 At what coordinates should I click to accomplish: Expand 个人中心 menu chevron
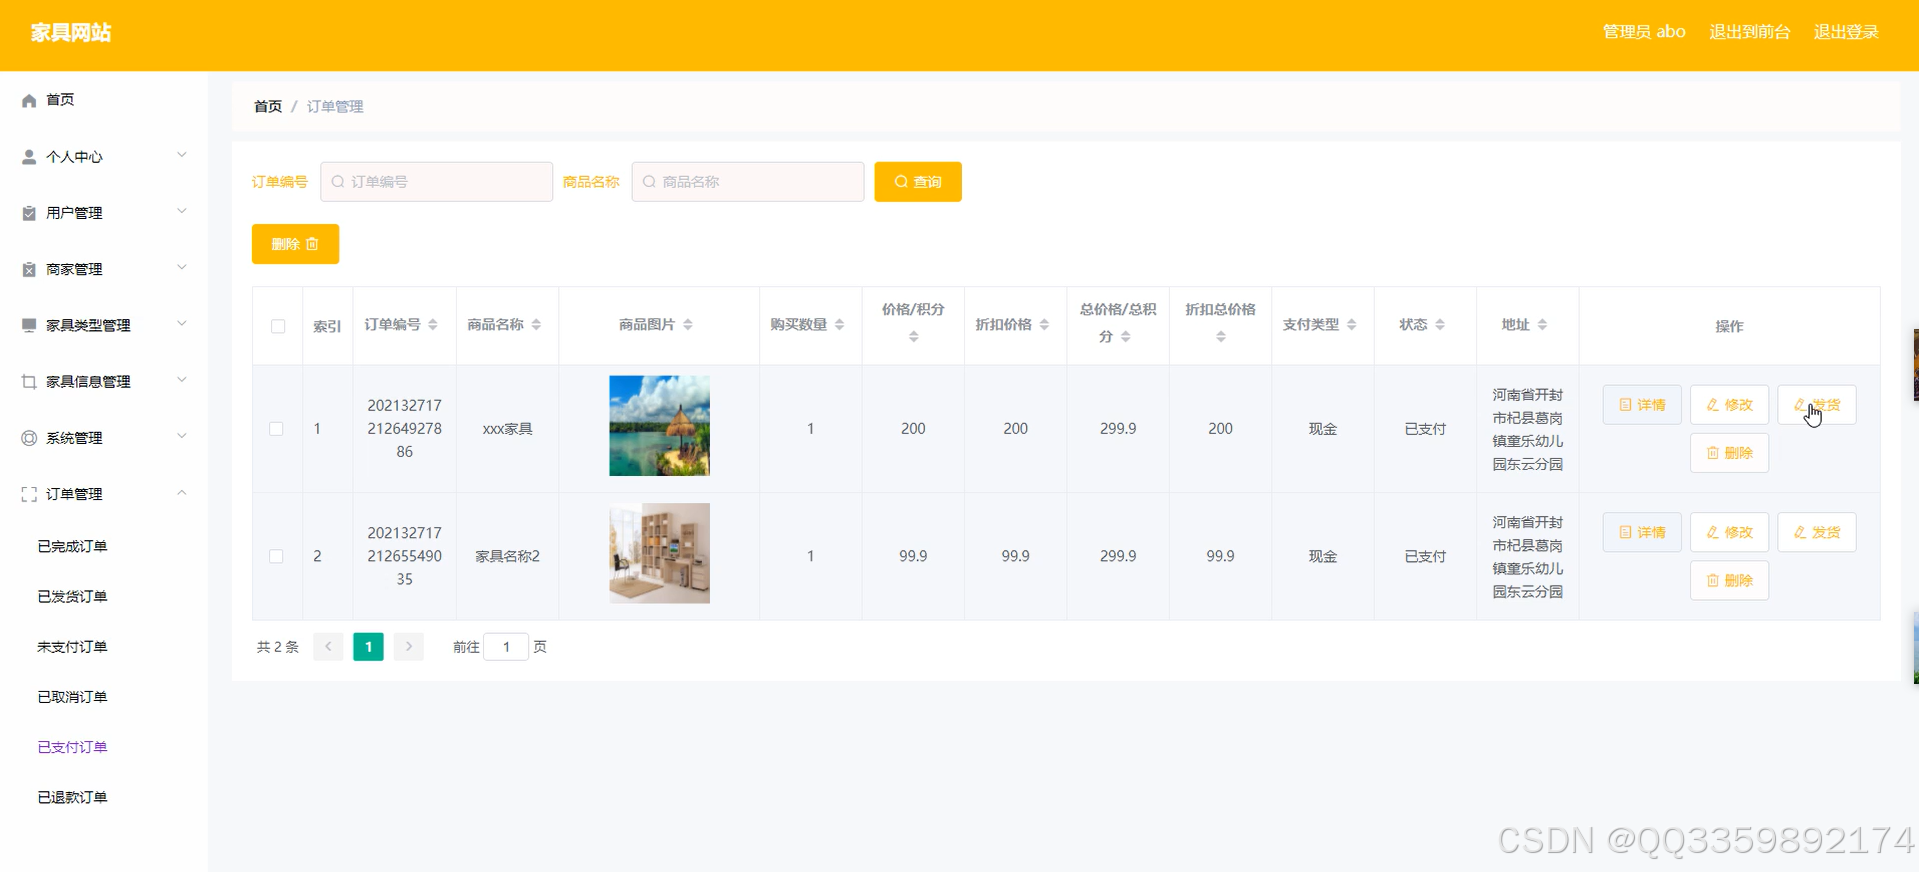[182, 155]
